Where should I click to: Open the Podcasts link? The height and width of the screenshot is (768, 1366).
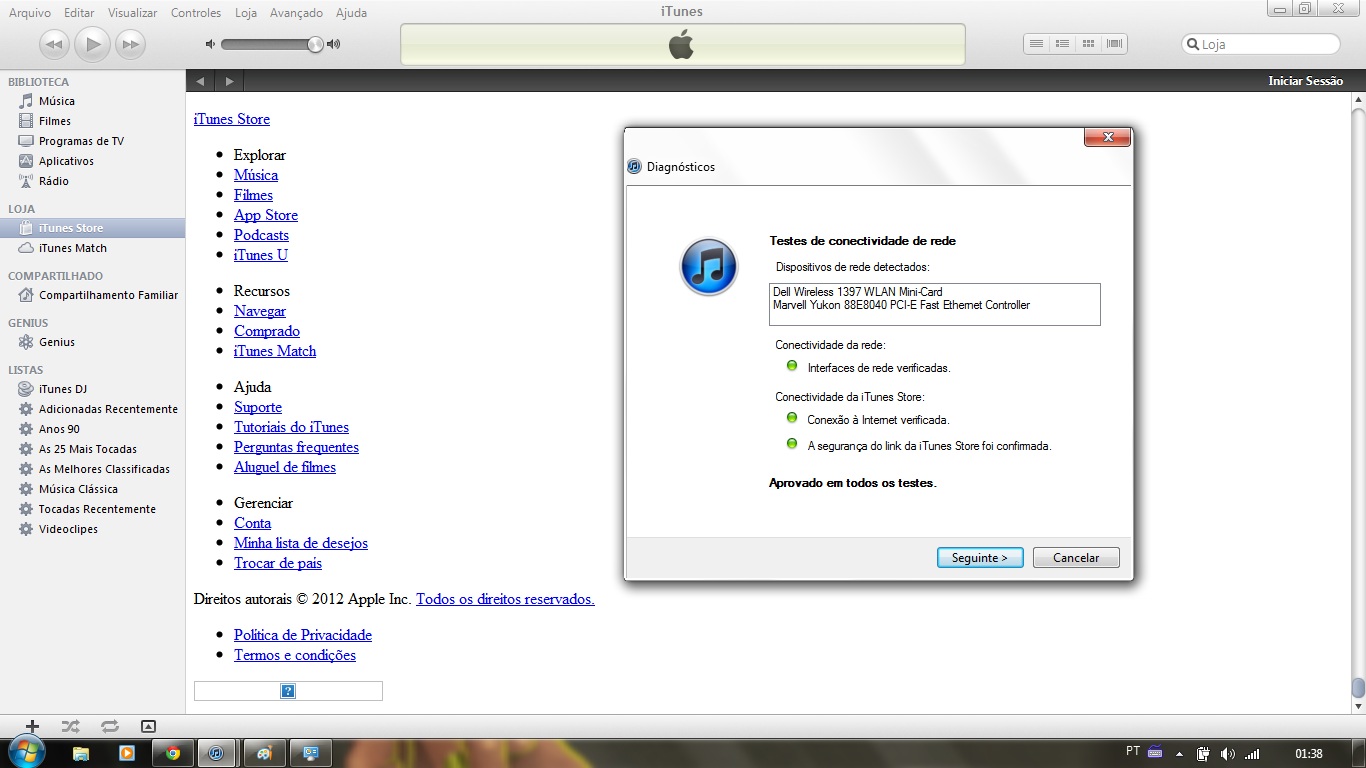pos(261,235)
